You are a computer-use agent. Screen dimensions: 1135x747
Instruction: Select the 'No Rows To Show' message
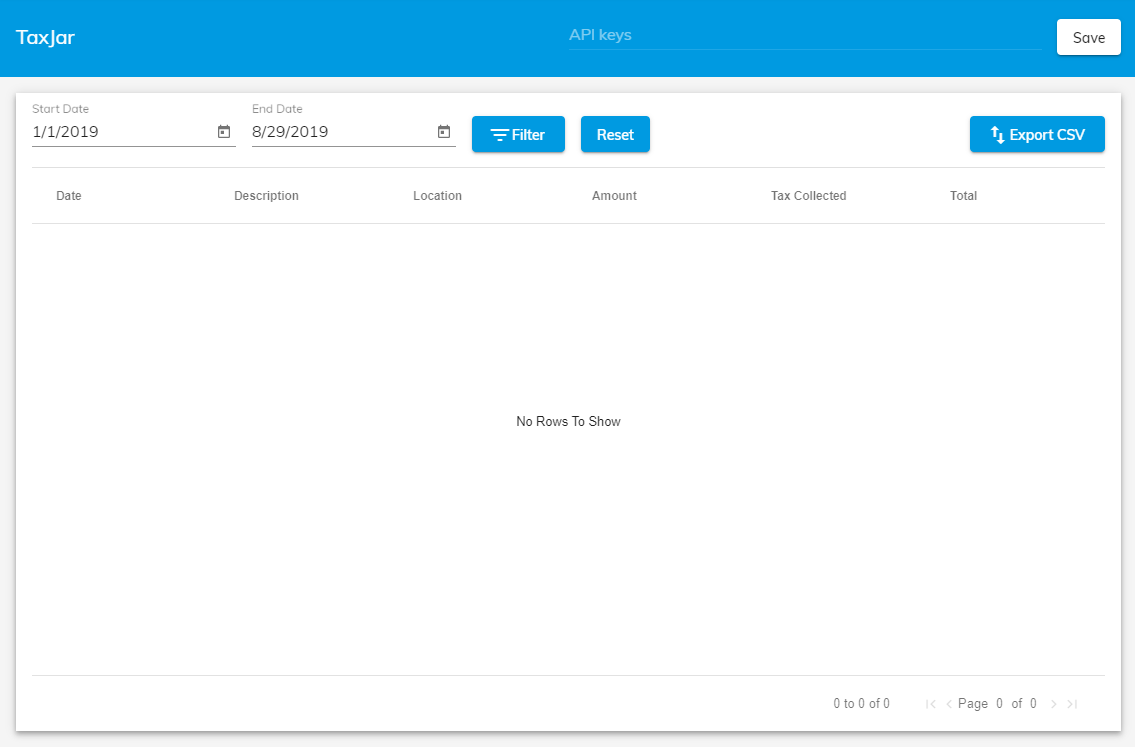pos(568,421)
